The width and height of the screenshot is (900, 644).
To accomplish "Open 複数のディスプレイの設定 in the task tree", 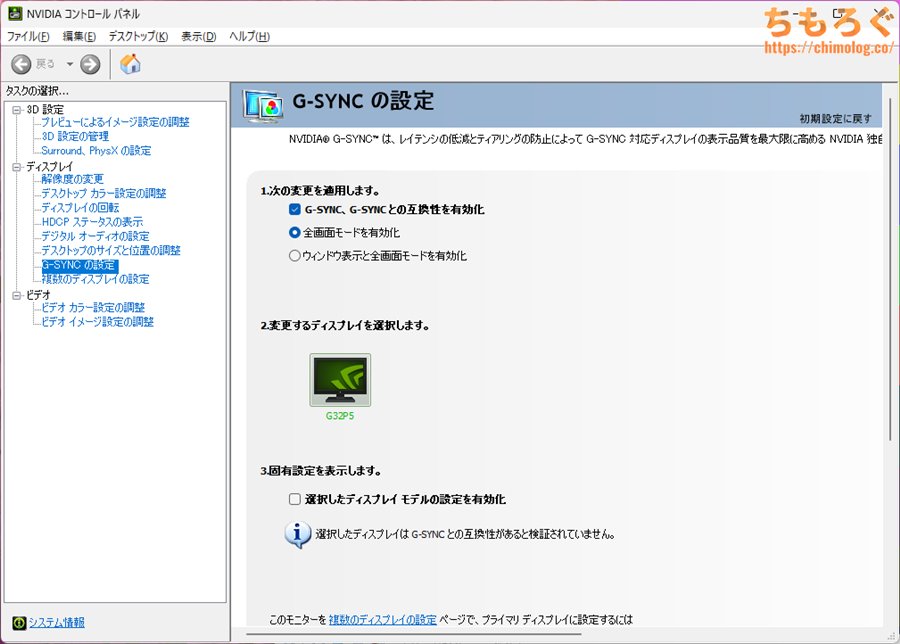I will pos(95,279).
